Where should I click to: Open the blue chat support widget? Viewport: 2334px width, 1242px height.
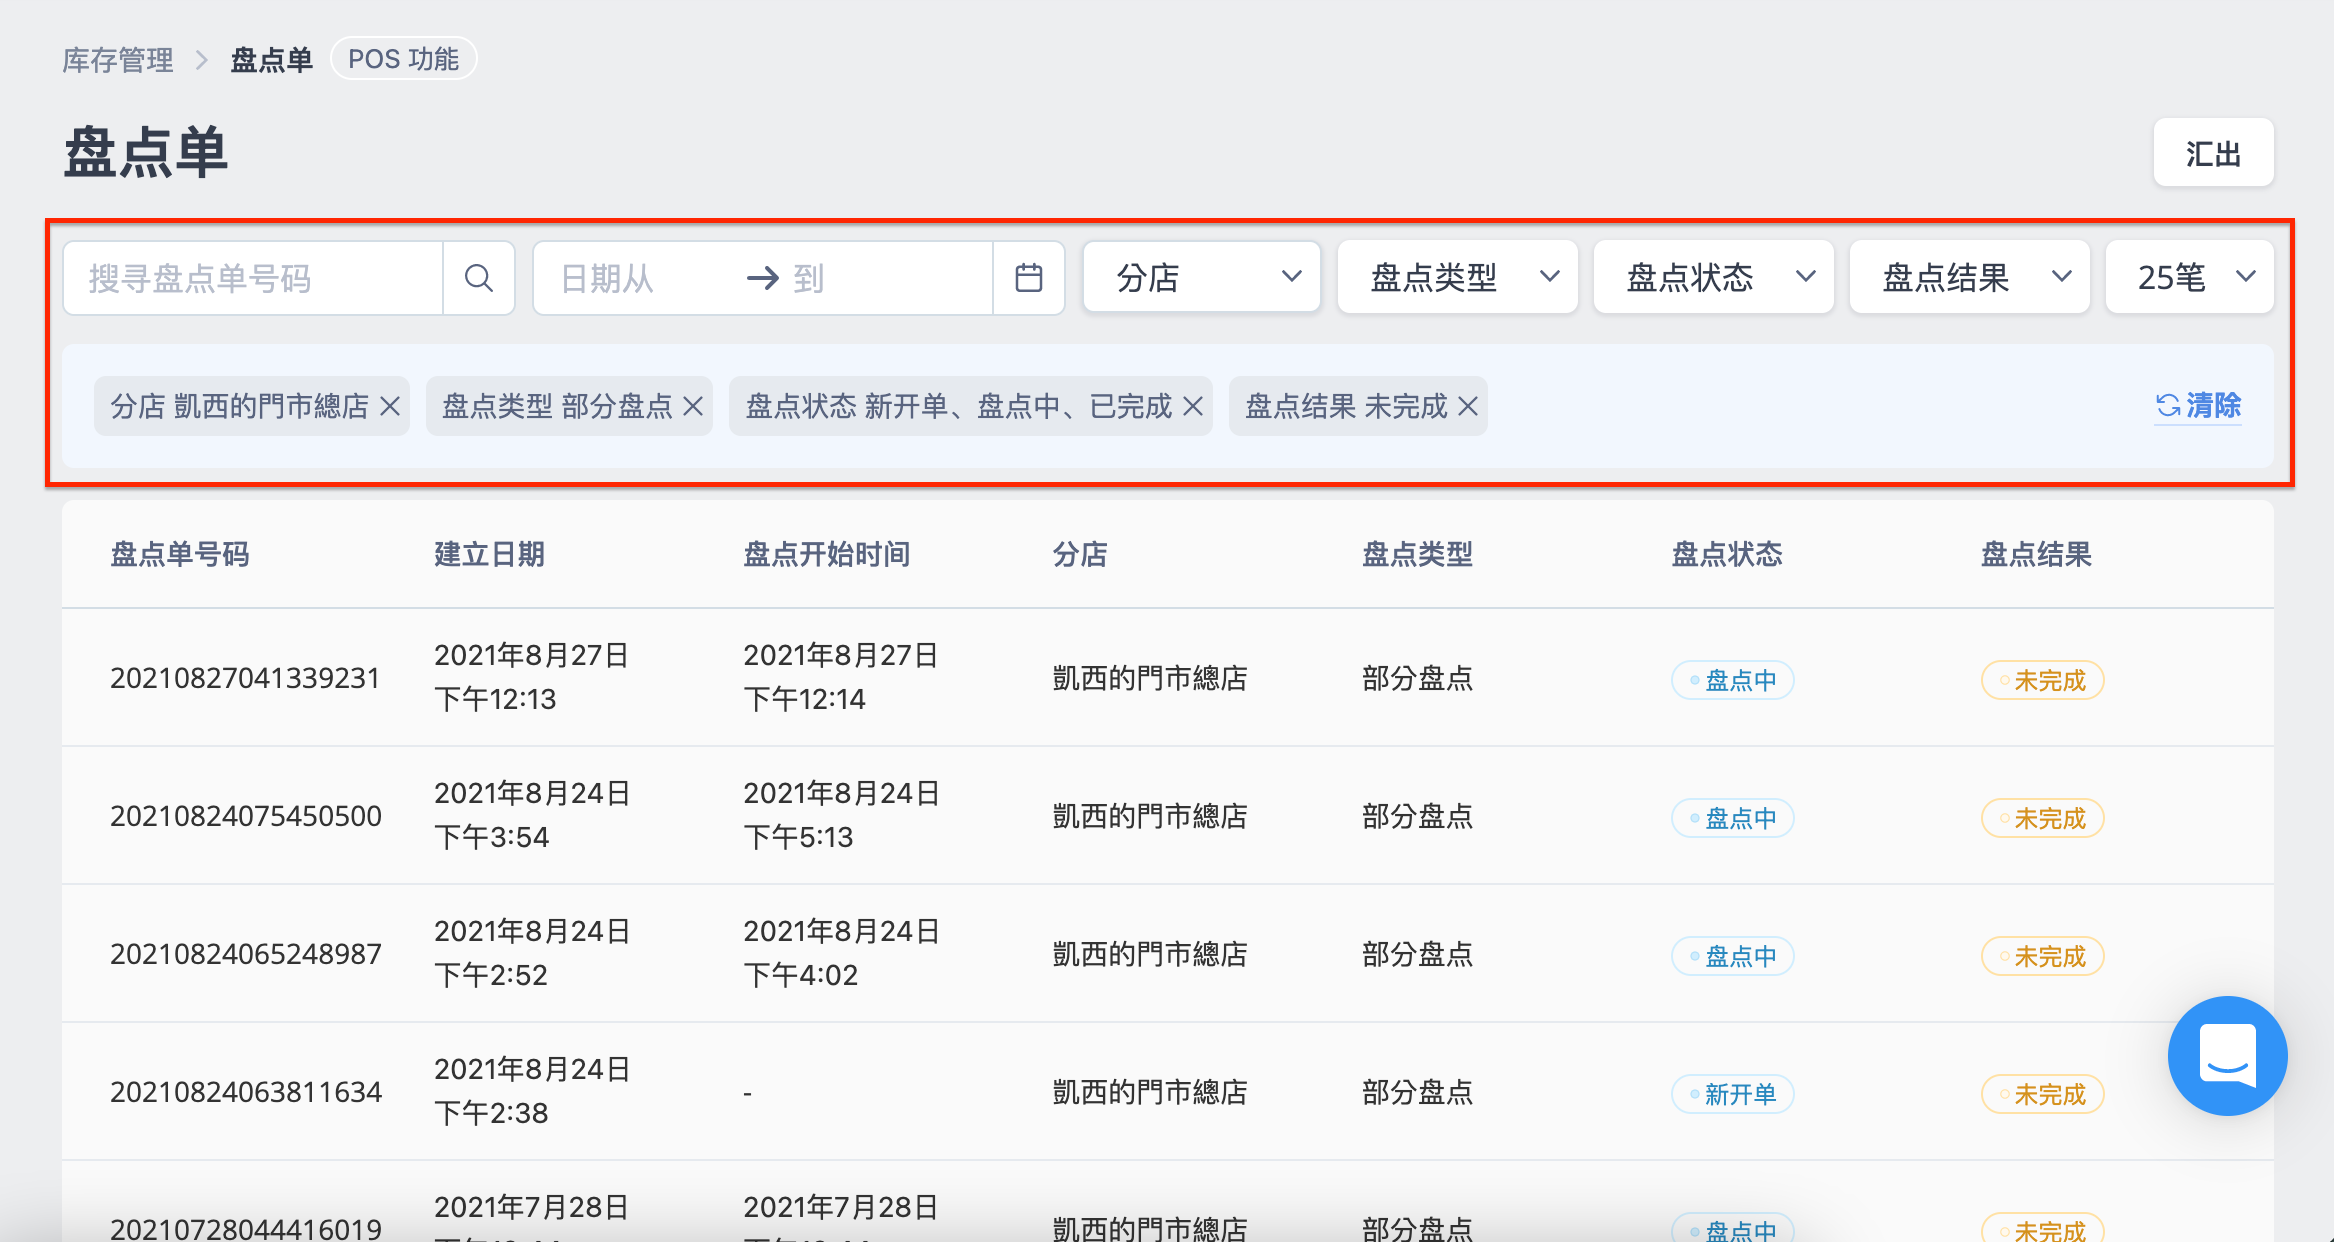tap(2227, 1055)
